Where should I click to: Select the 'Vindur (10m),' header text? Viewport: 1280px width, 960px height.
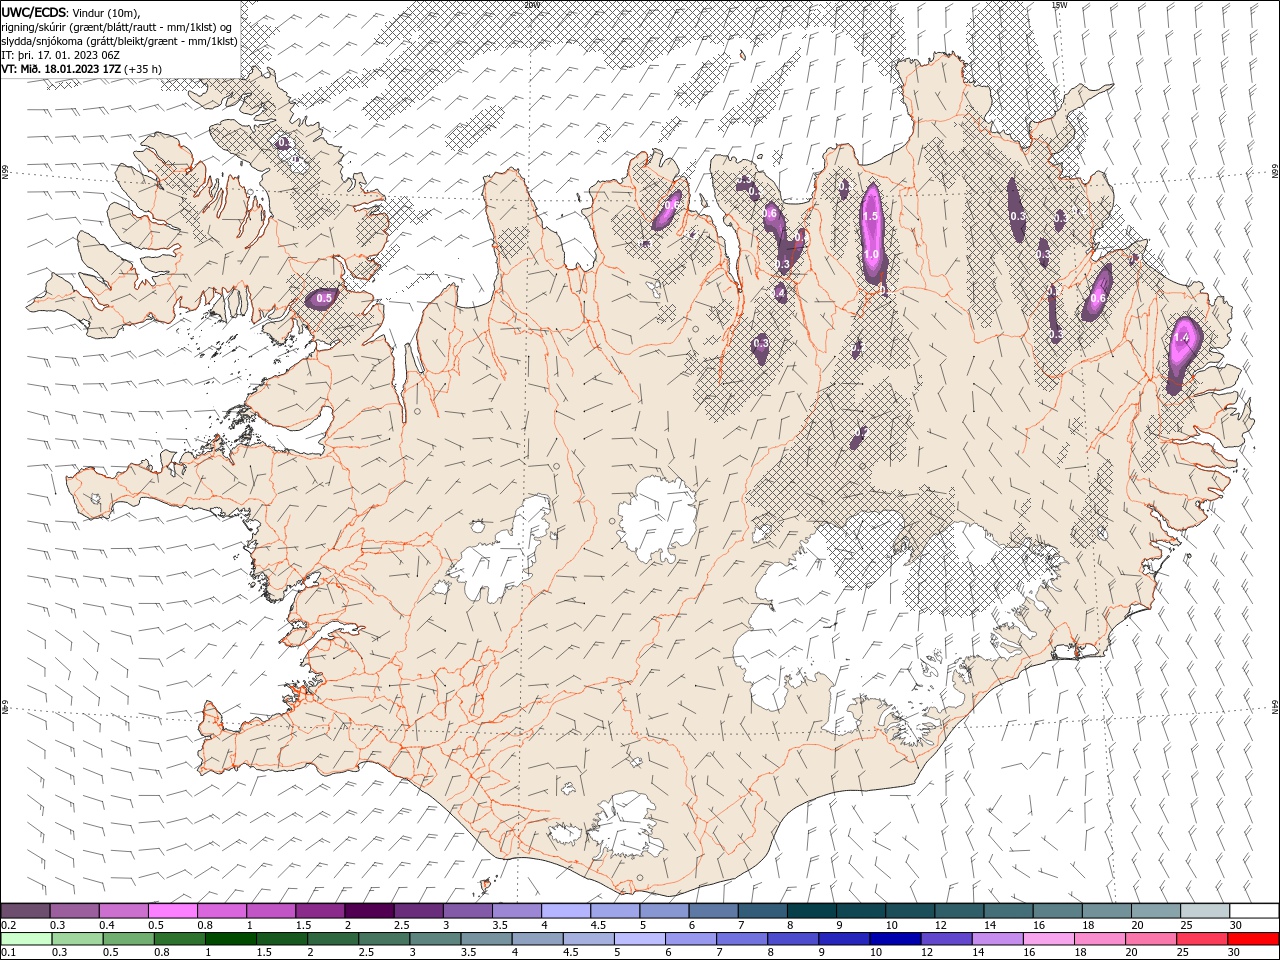(107, 13)
